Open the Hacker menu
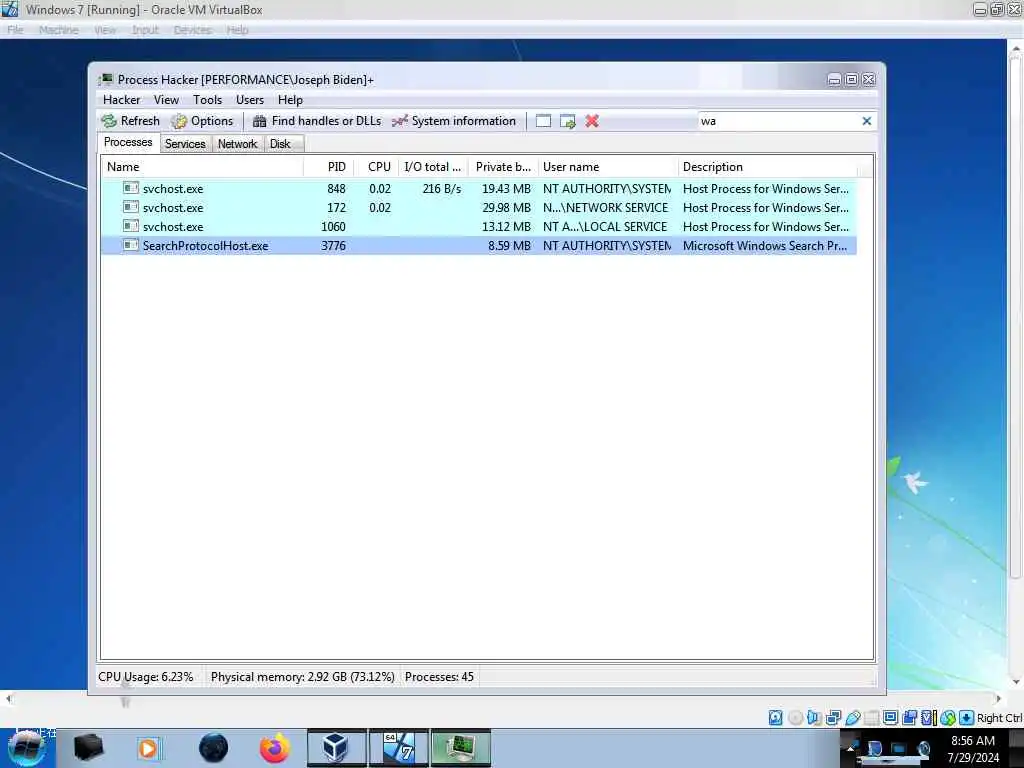The image size is (1024, 768). tap(121, 100)
